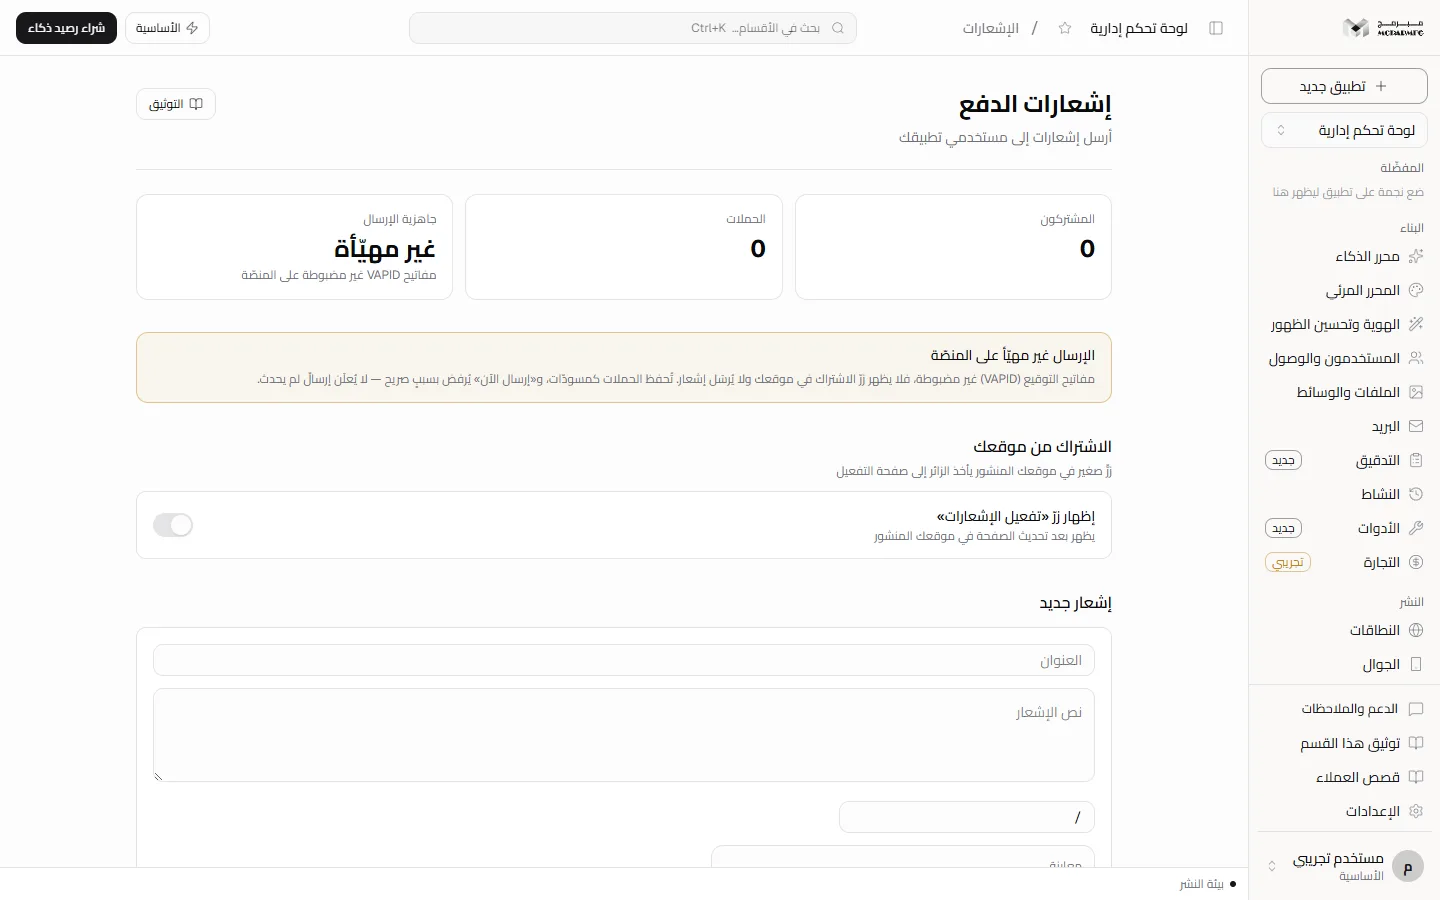This screenshot has height=900, width=1440.
Task: Open the البريد section
Action: point(1344,427)
